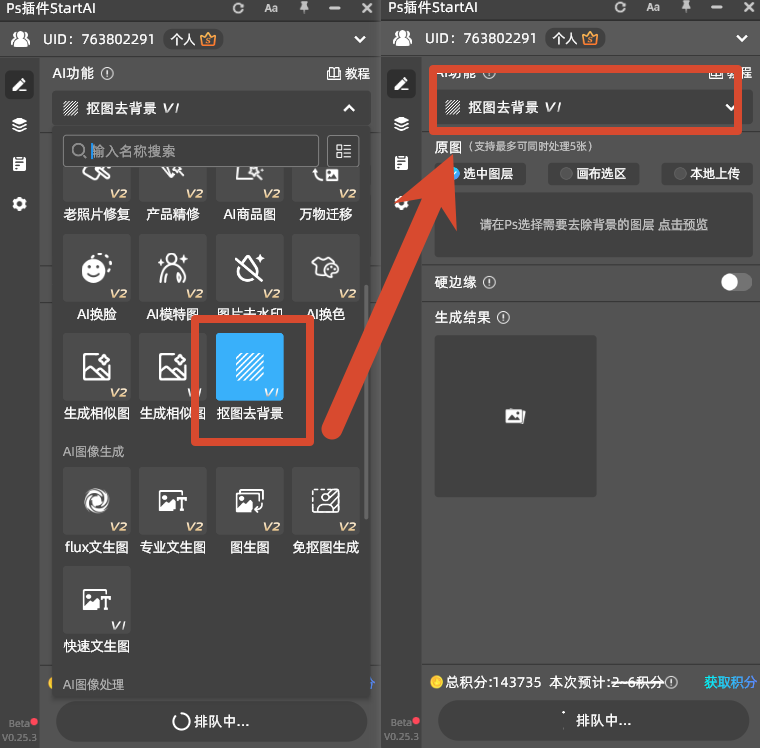760x748 pixels.
Task: Open layers sidebar icon in right panel
Action: (x=401, y=124)
